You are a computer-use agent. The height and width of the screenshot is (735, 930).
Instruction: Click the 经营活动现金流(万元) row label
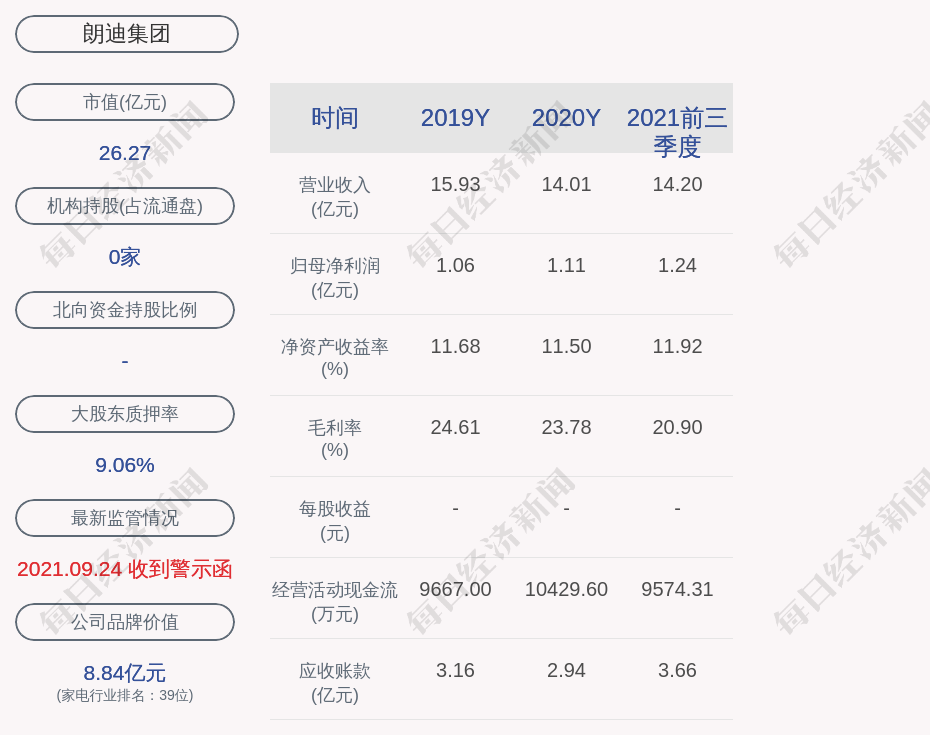pyautogui.click(x=335, y=601)
